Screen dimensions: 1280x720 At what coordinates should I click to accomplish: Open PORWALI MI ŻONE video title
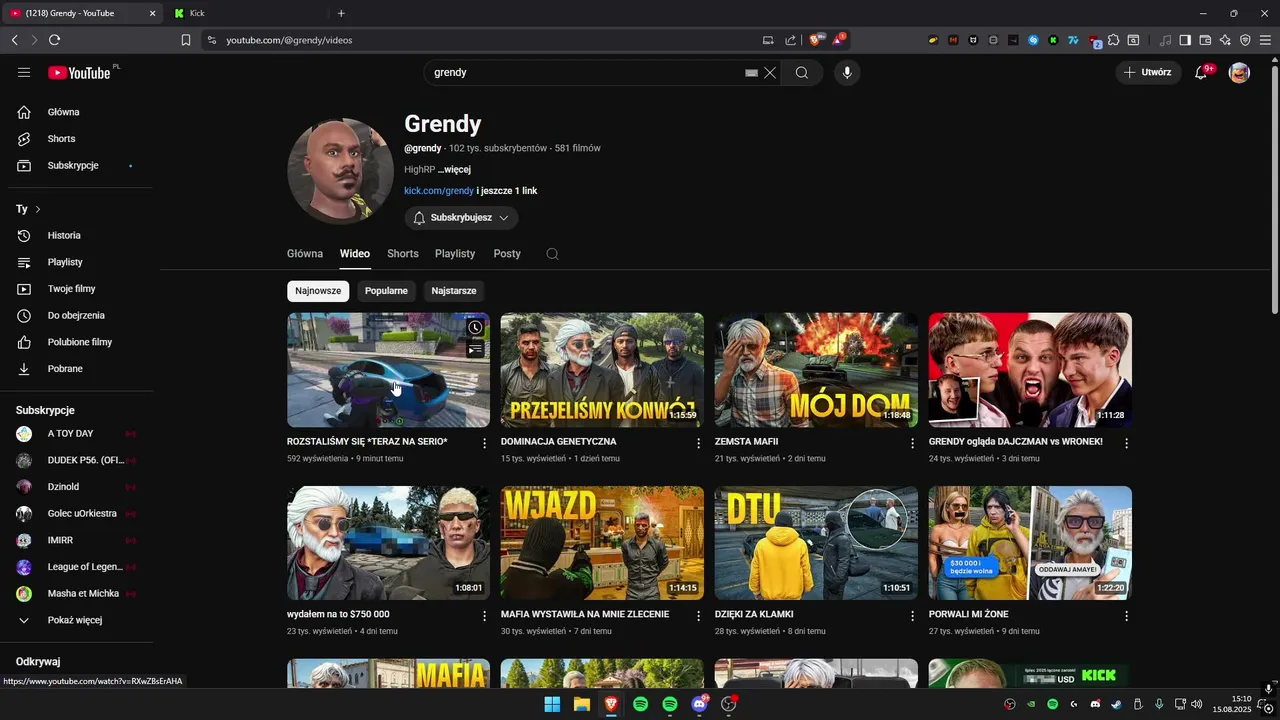968,614
